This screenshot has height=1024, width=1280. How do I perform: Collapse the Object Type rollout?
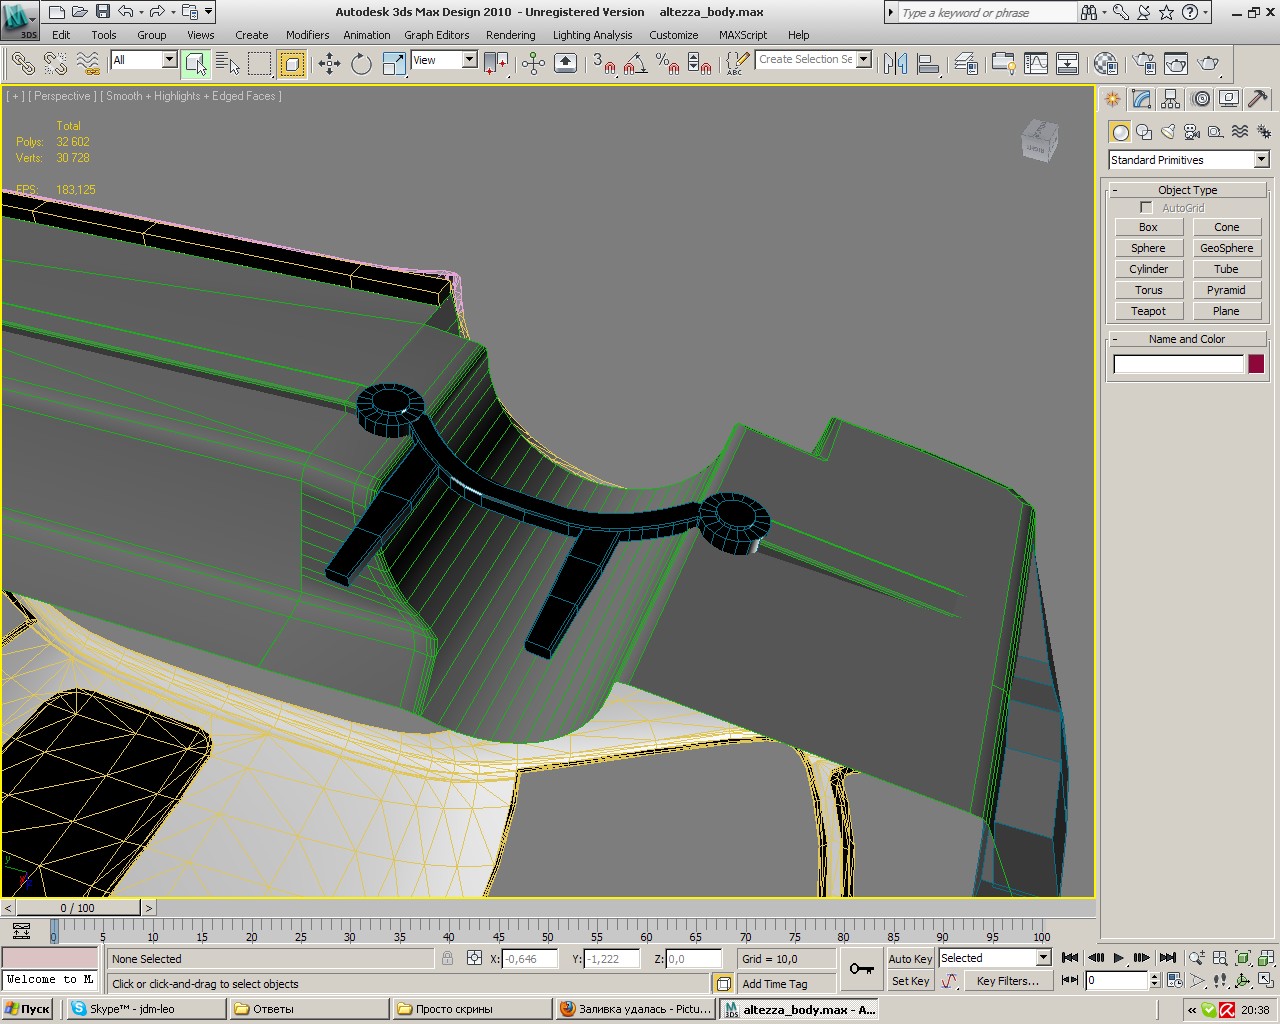[x=1187, y=190]
